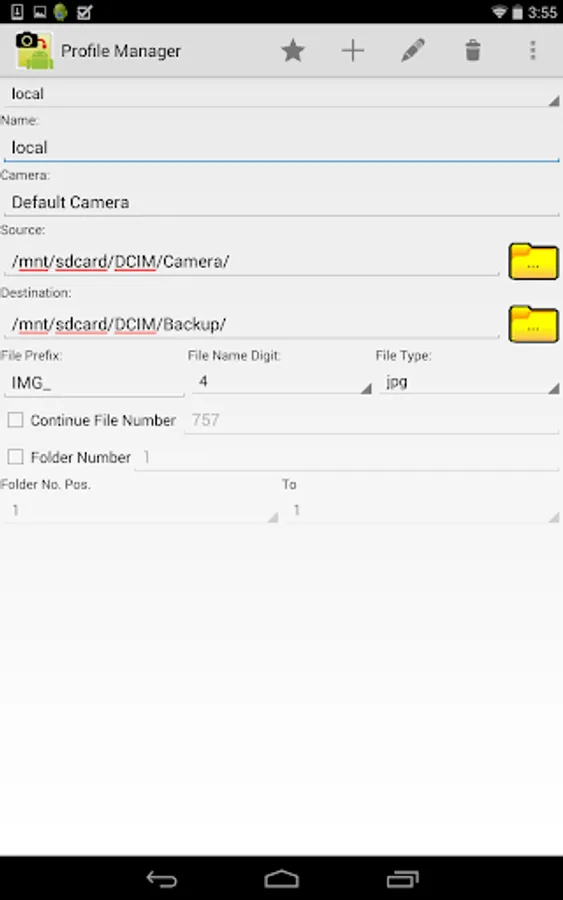Click the File Prefix field IMG_
The image size is (563, 900).
click(94, 382)
